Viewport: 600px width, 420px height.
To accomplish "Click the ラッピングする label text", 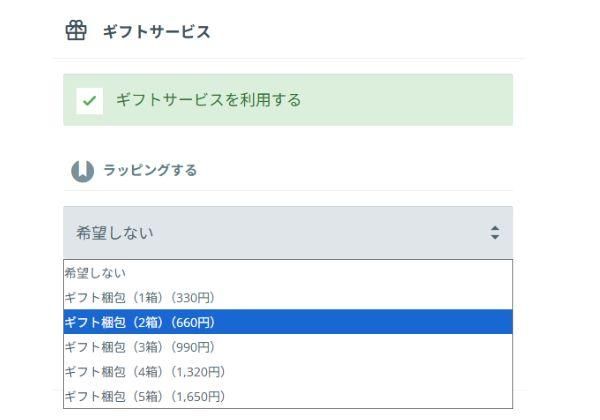I will pyautogui.click(x=150, y=169).
